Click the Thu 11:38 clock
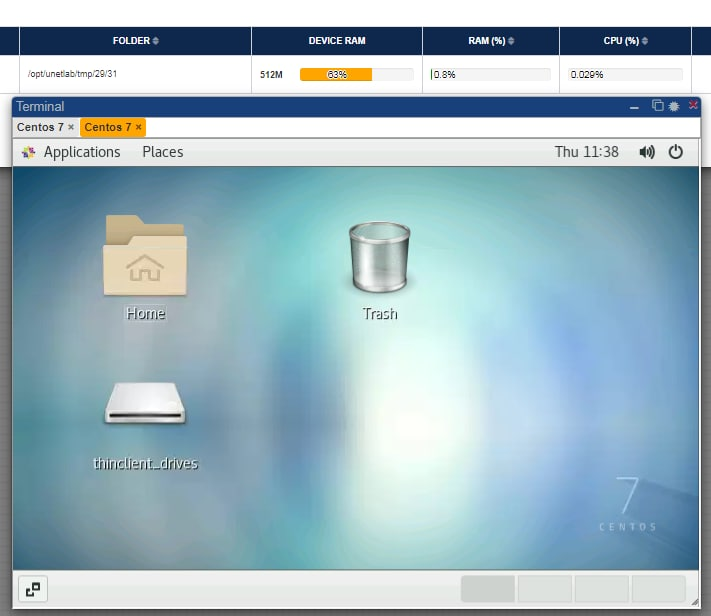Image resolution: width=711 pixels, height=616 pixels. point(586,152)
